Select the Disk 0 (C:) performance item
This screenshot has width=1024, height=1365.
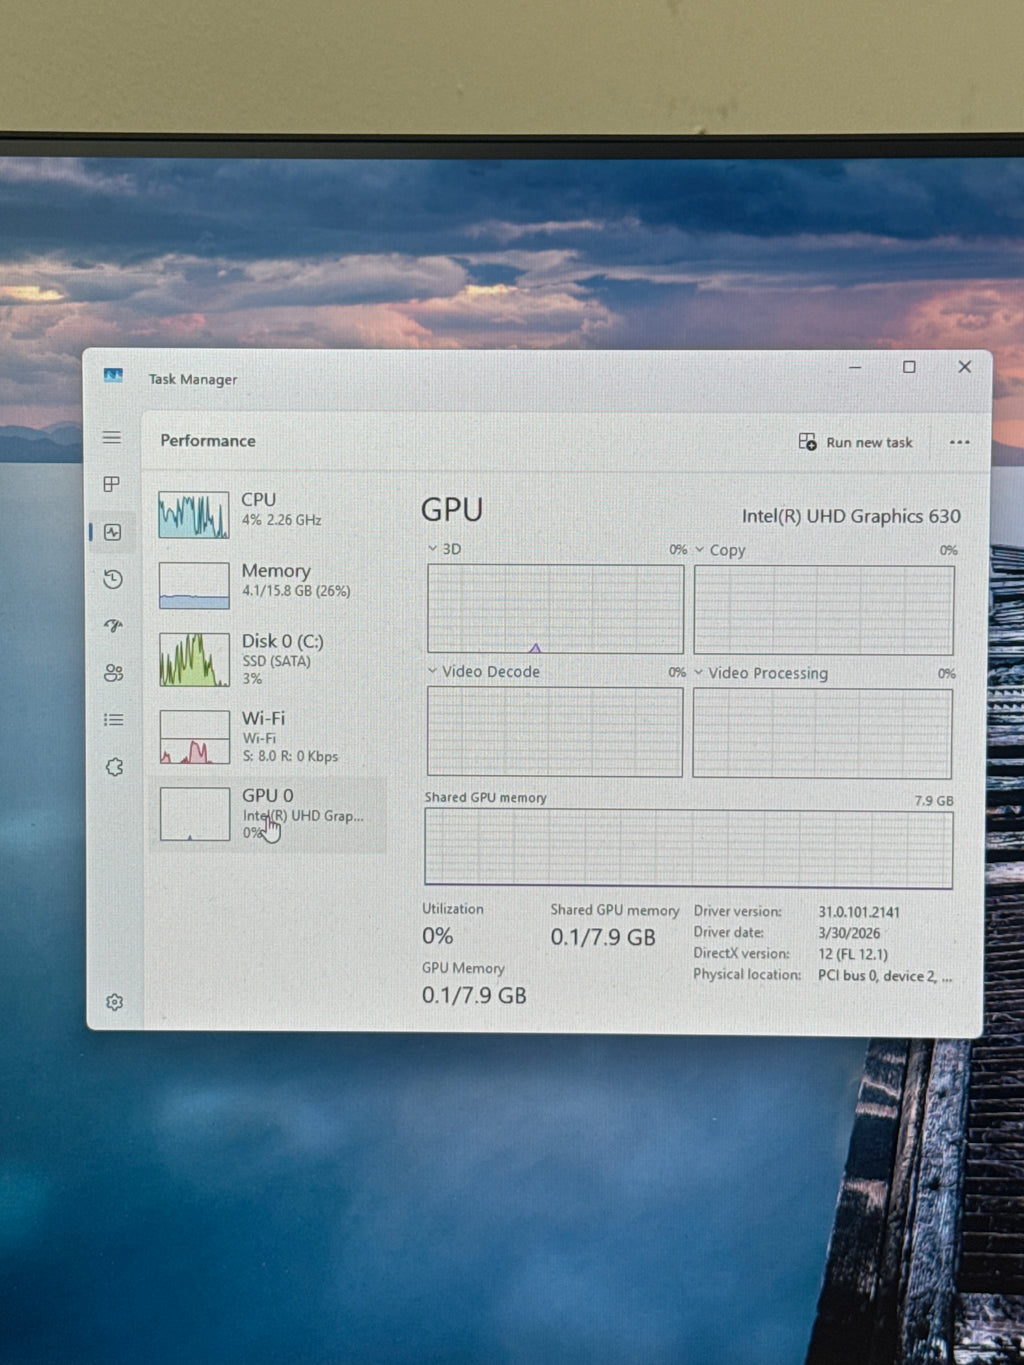tap(266, 658)
